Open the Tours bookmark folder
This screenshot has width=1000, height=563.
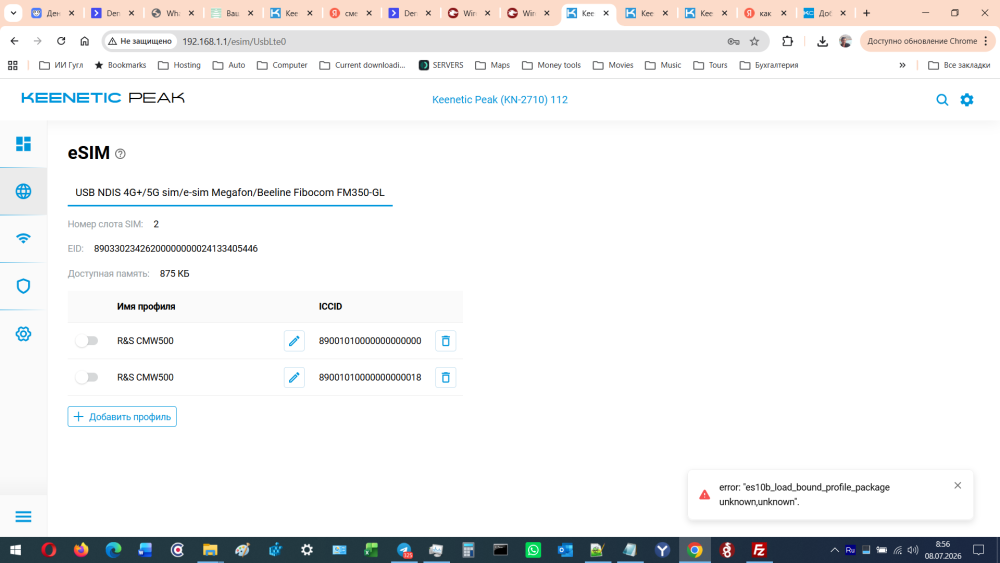point(710,65)
